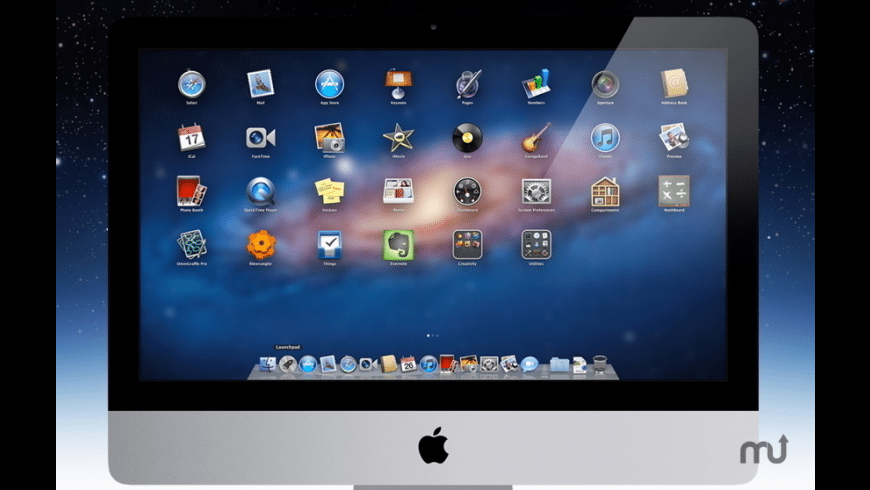870x490 pixels.
Task: Open Address Book in the Dock
Action: click(x=388, y=363)
